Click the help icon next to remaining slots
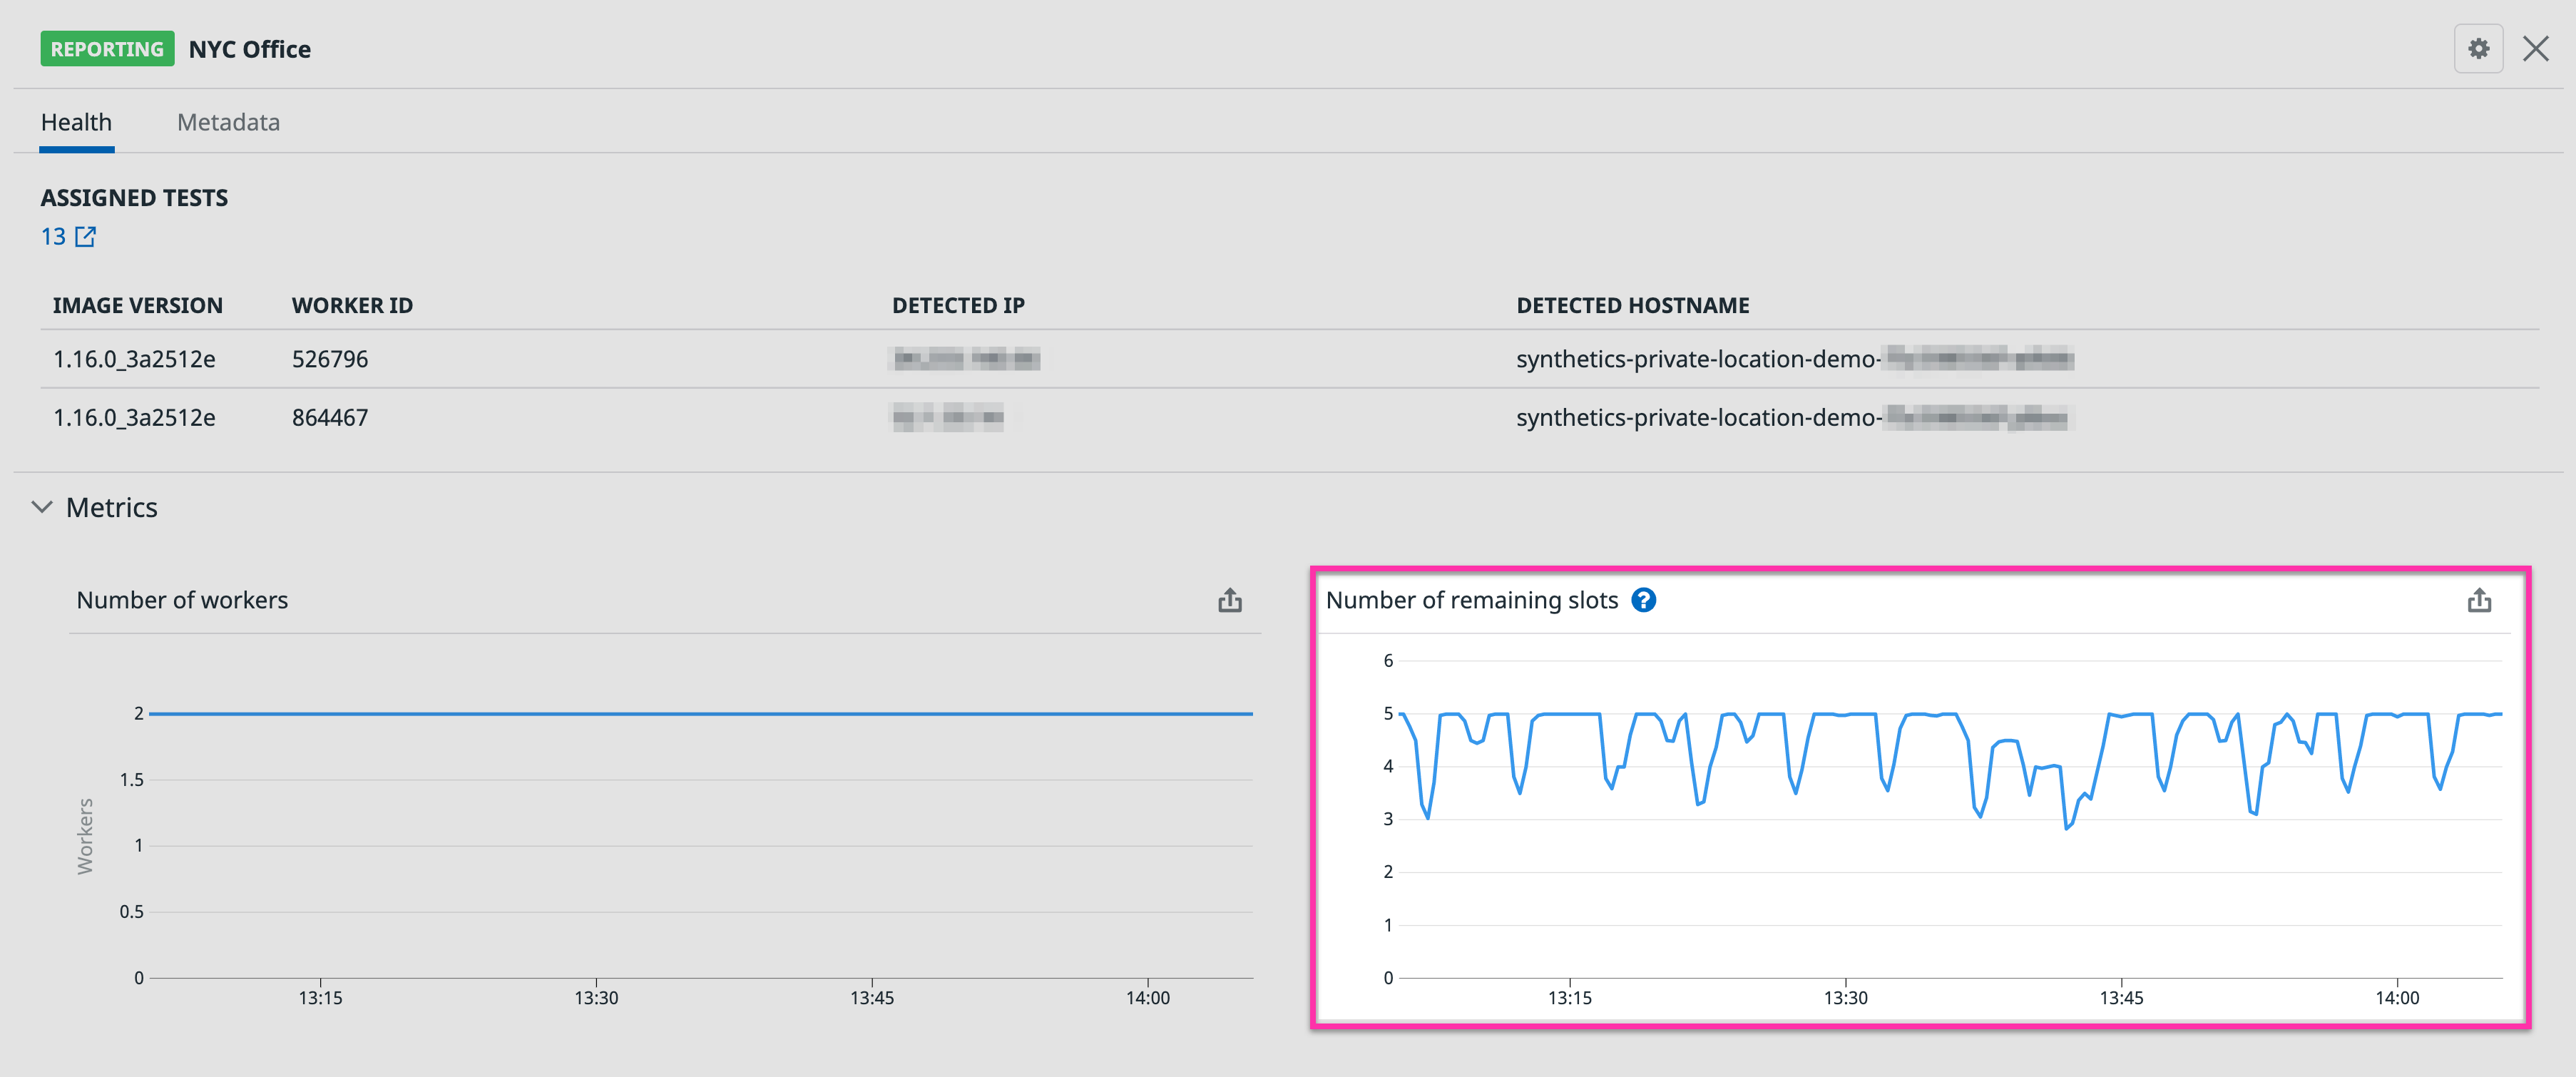Screen dimensions: 2576x1077 (1645, 600)
